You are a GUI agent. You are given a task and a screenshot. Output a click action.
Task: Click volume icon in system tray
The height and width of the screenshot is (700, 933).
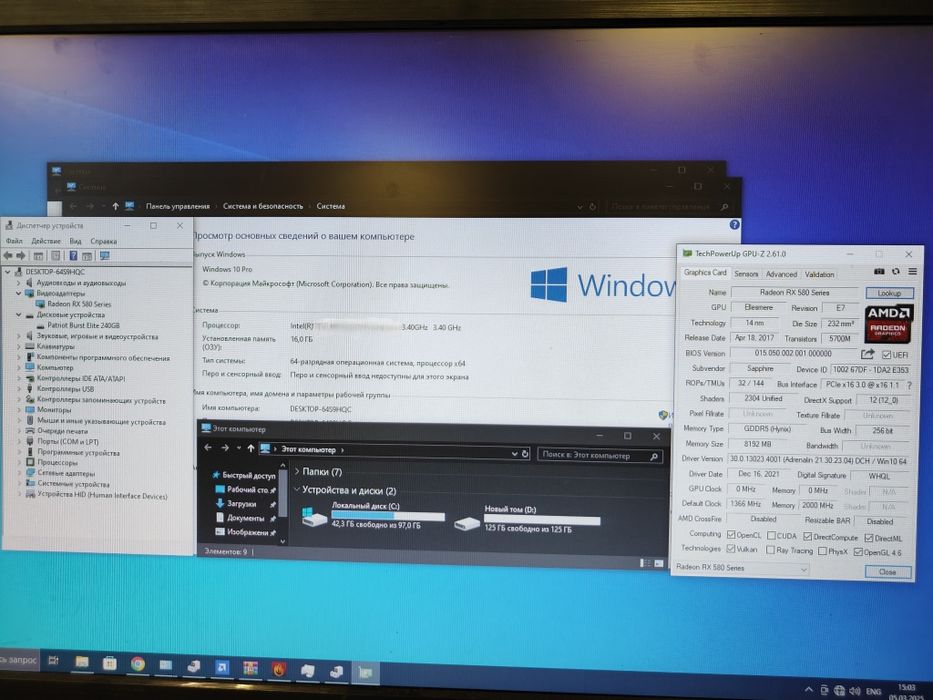(855, 690)
